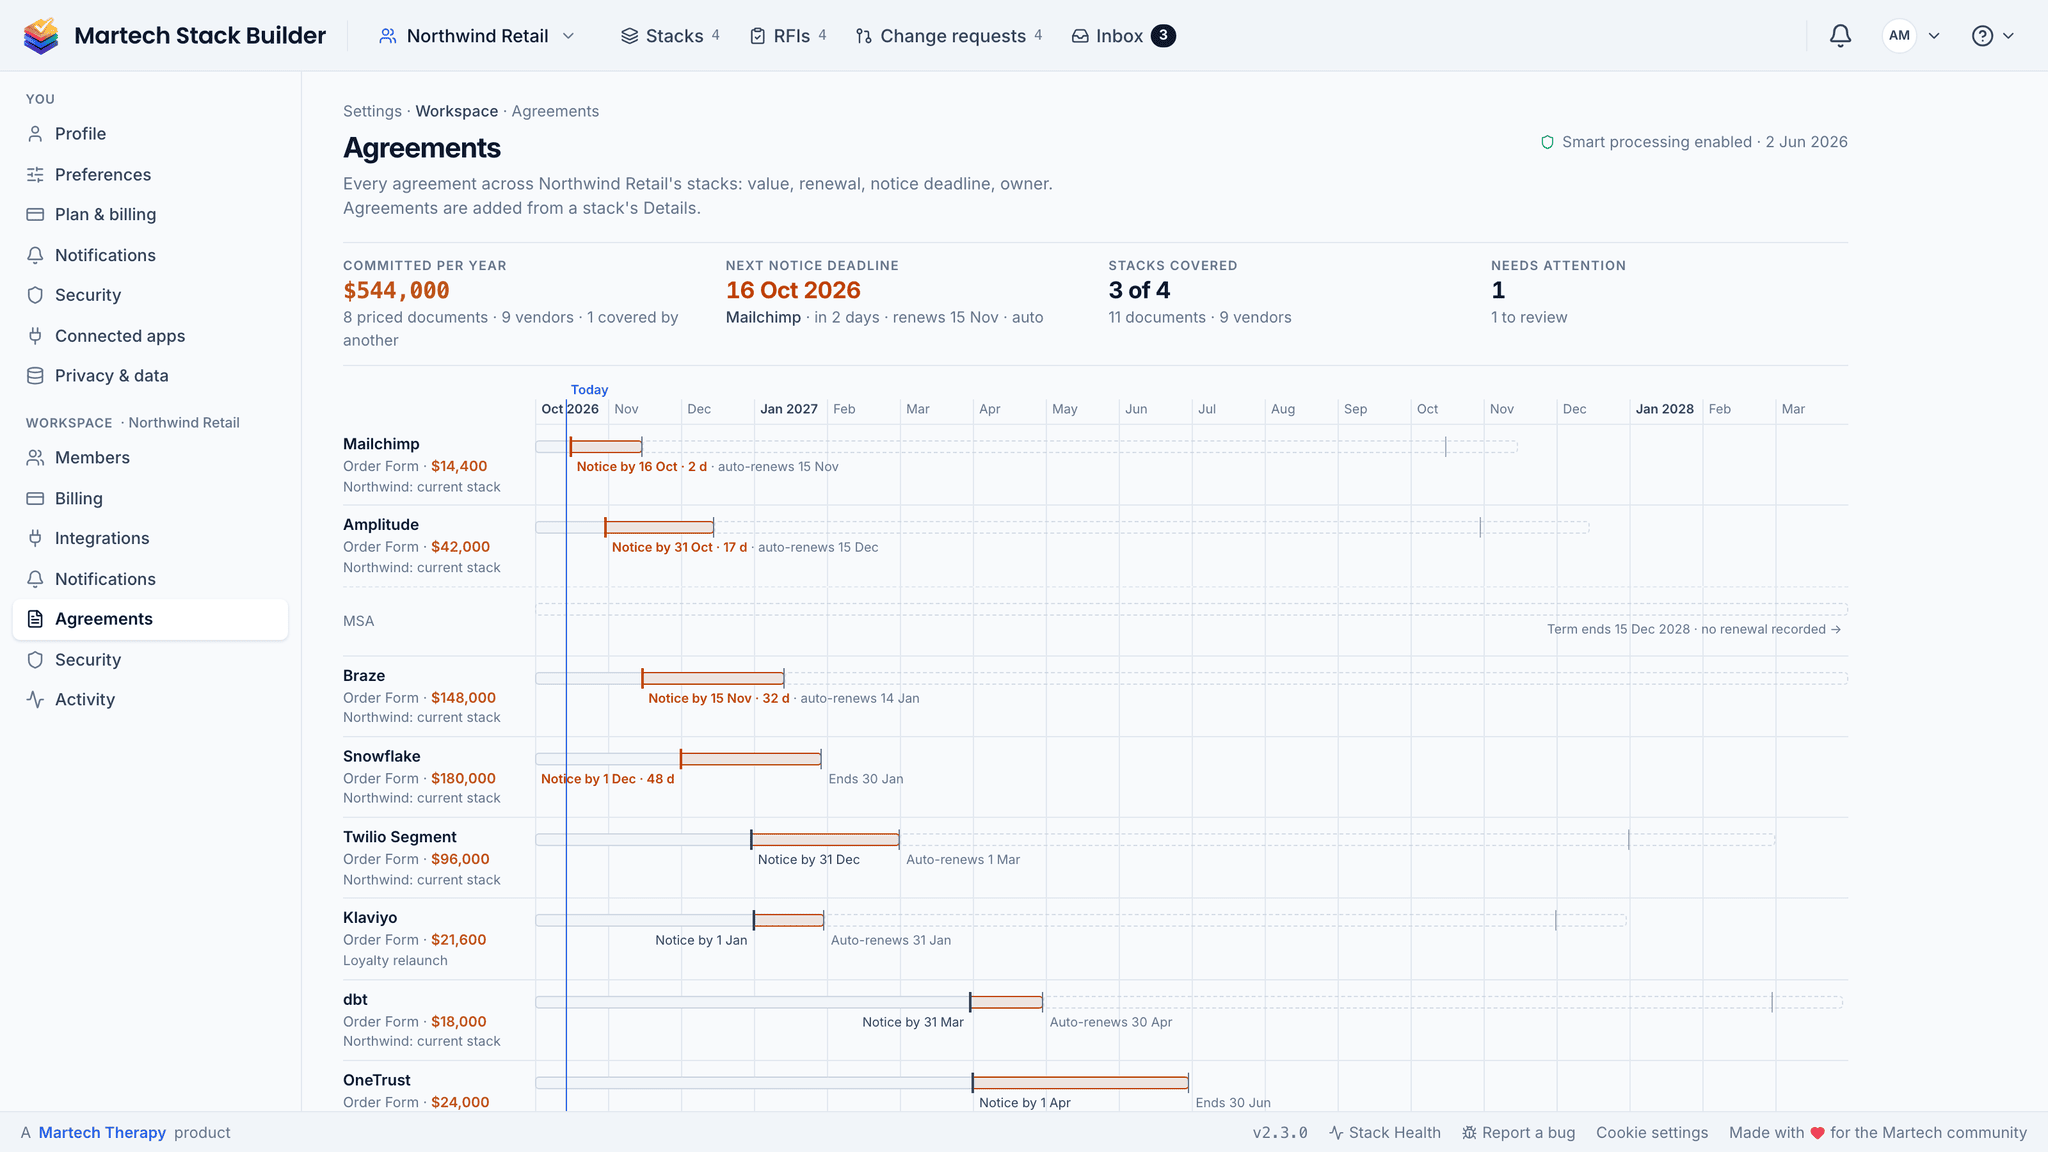Click the Integrations plug icon
The height and width of the screenshot is (1152, 2048).
[35, 538]
